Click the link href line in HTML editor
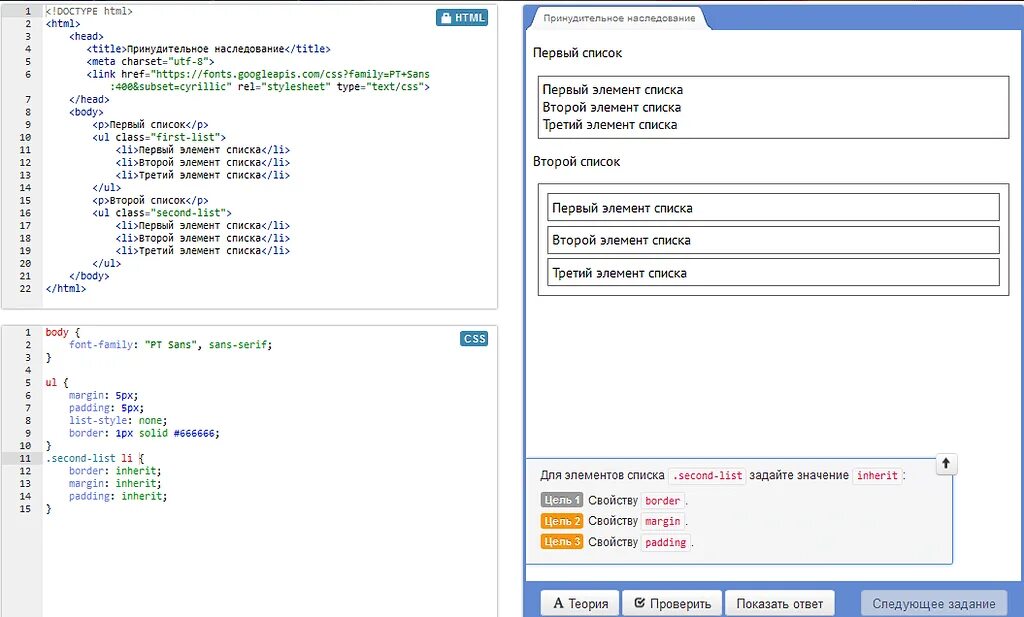This screenshot has height=617, width=1024. pyautogui.click(x=258, y=80)
